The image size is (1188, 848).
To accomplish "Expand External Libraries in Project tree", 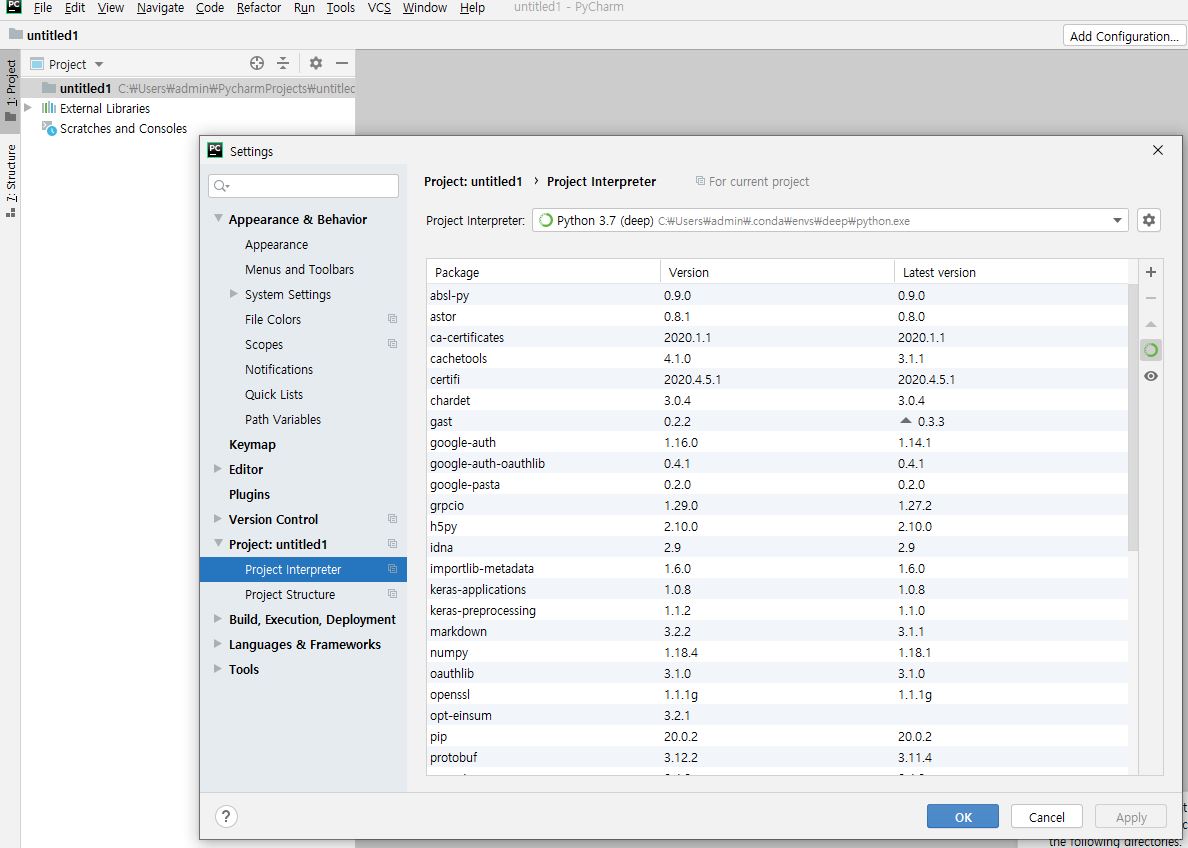I will pos(28,108).
